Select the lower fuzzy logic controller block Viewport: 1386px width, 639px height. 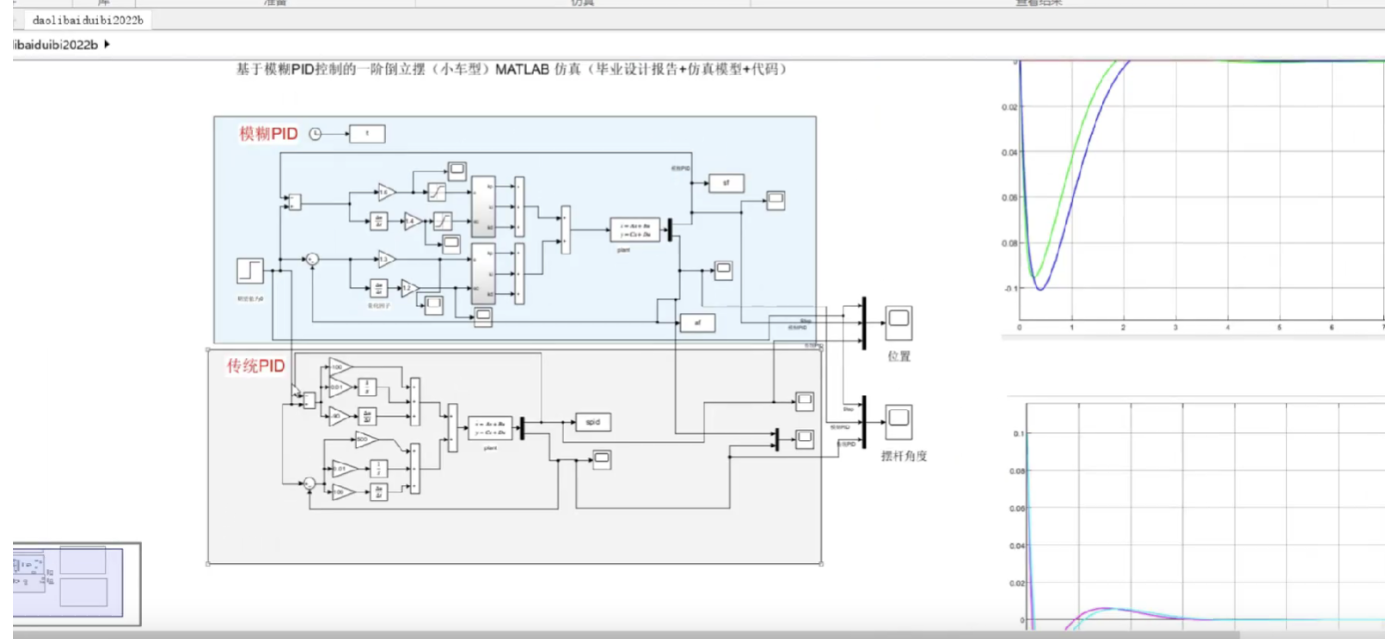coord(483,273)
